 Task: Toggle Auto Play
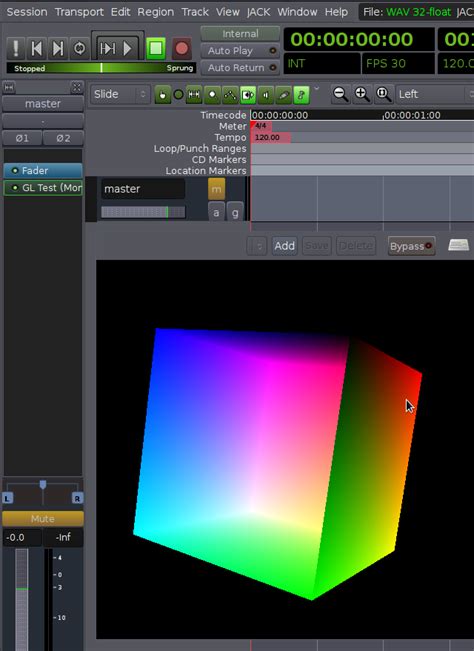click(240, 51)
